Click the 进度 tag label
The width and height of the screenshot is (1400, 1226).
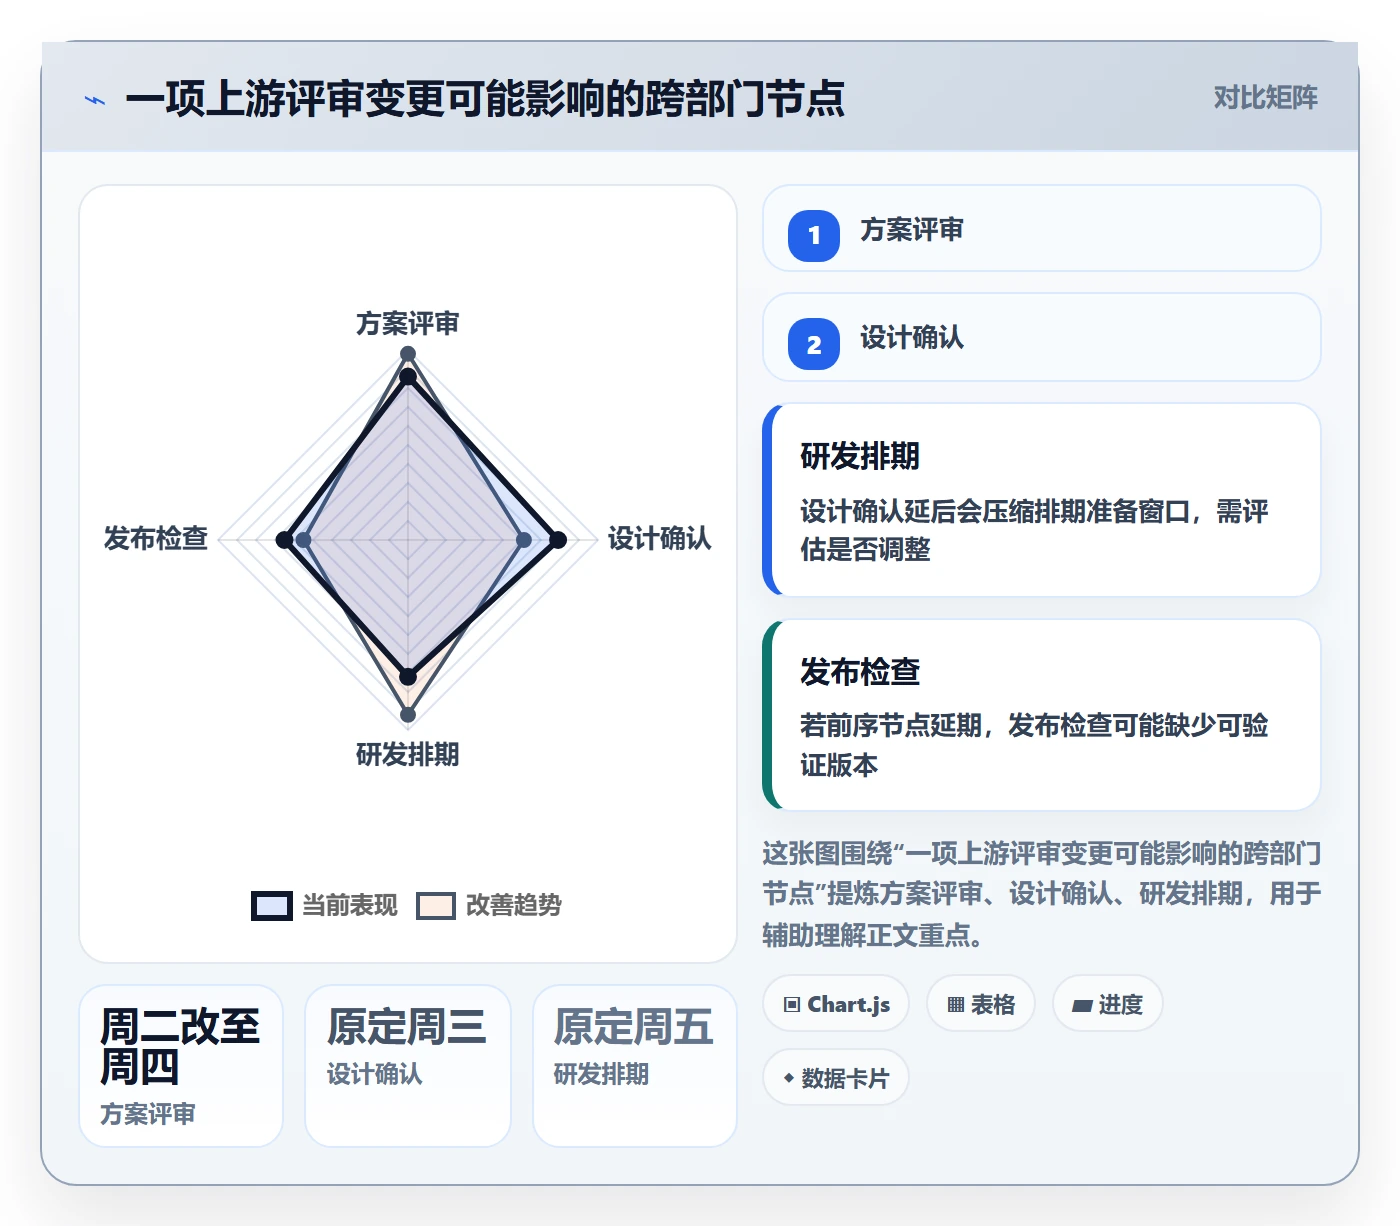click(x=1121, y=1005)
